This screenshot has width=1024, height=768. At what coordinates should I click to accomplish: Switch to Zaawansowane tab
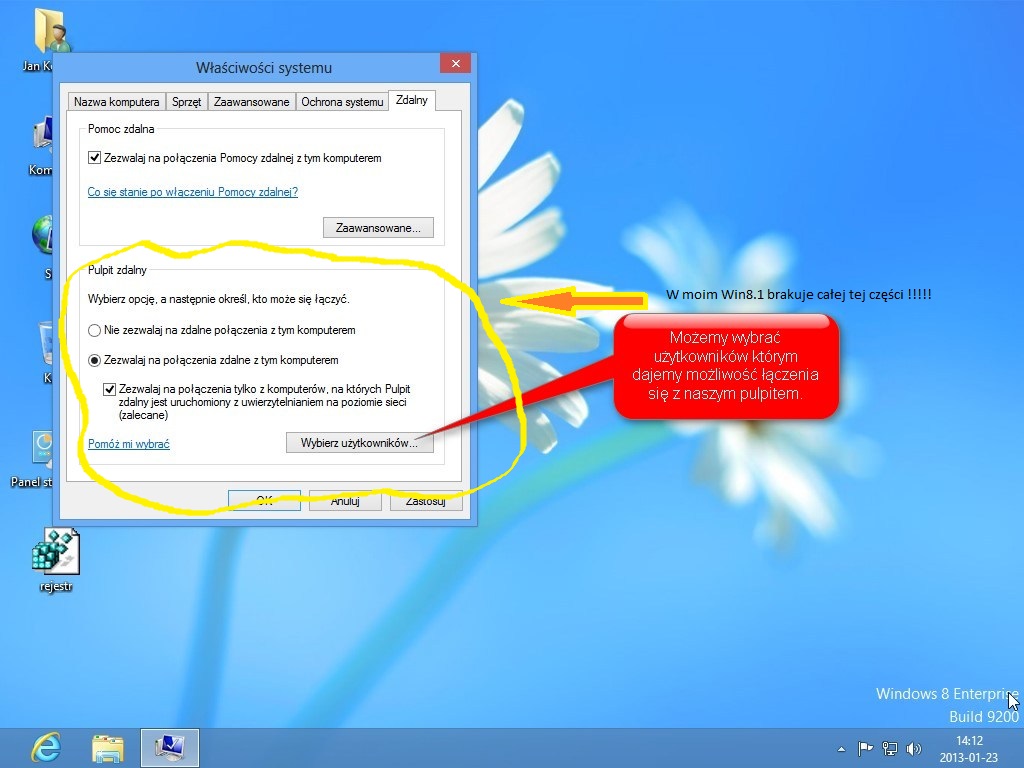(x=251, y=102)
